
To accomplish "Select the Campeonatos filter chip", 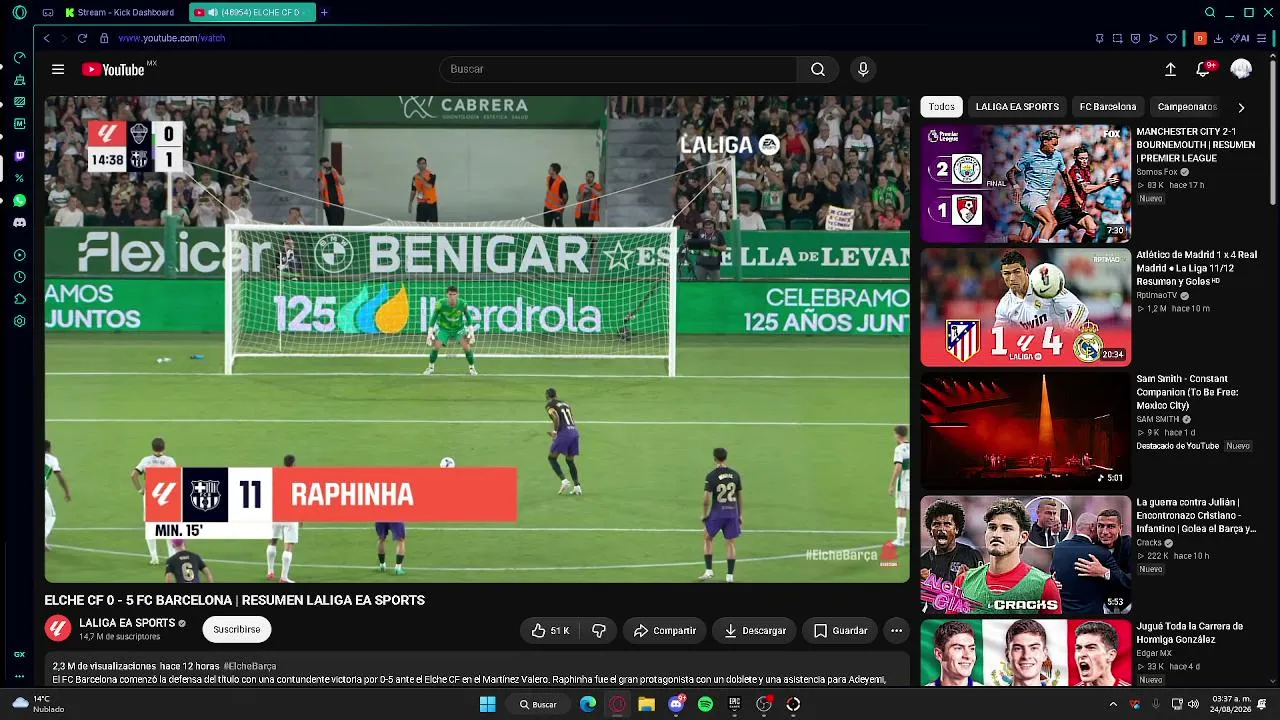I will click(1187, 106).
